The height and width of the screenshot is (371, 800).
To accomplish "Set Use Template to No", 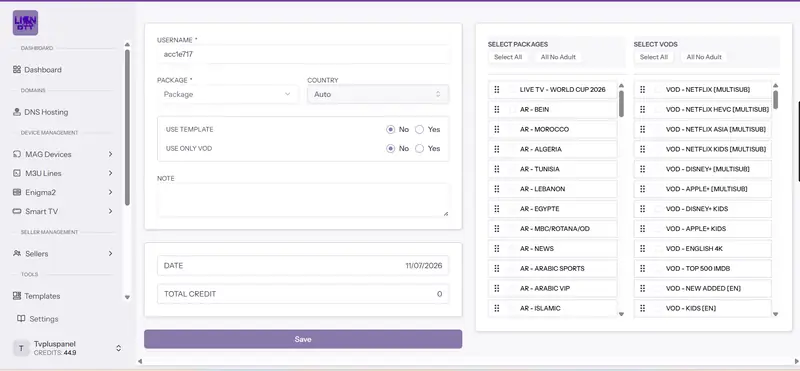I will coord(391,130).
